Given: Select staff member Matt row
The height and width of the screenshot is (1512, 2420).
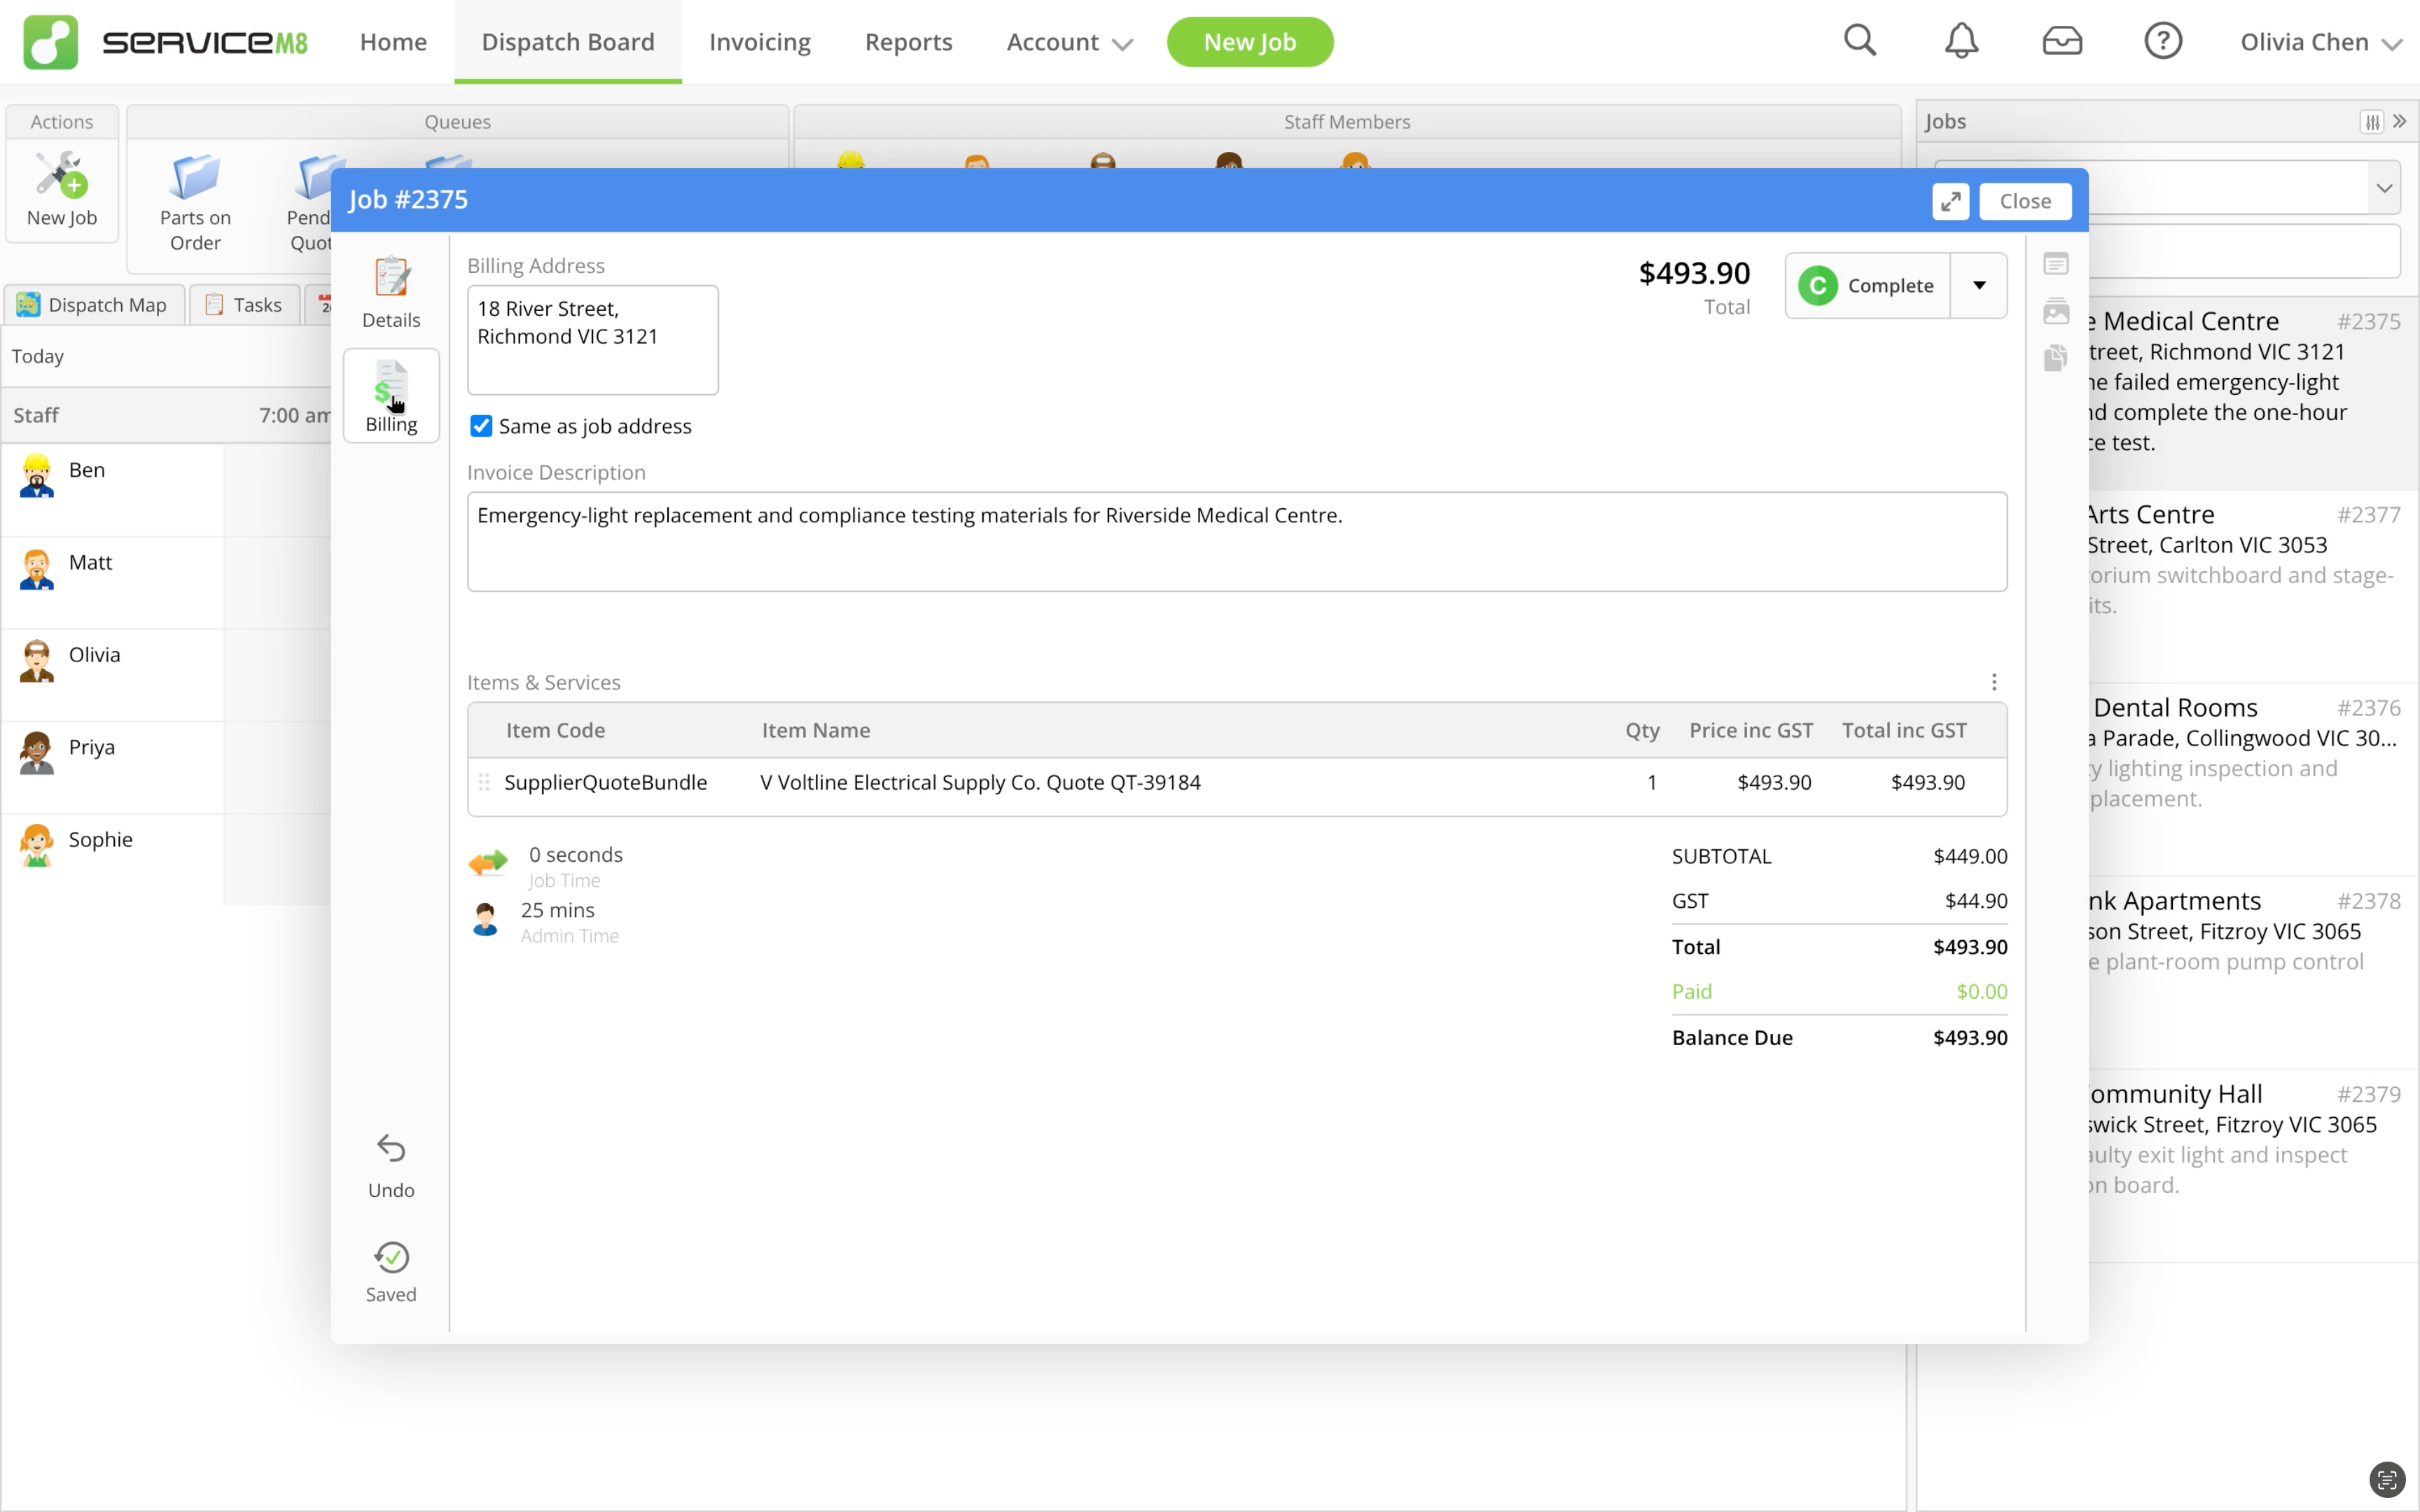Looking at the screenshot, I should tap(112, 583).
